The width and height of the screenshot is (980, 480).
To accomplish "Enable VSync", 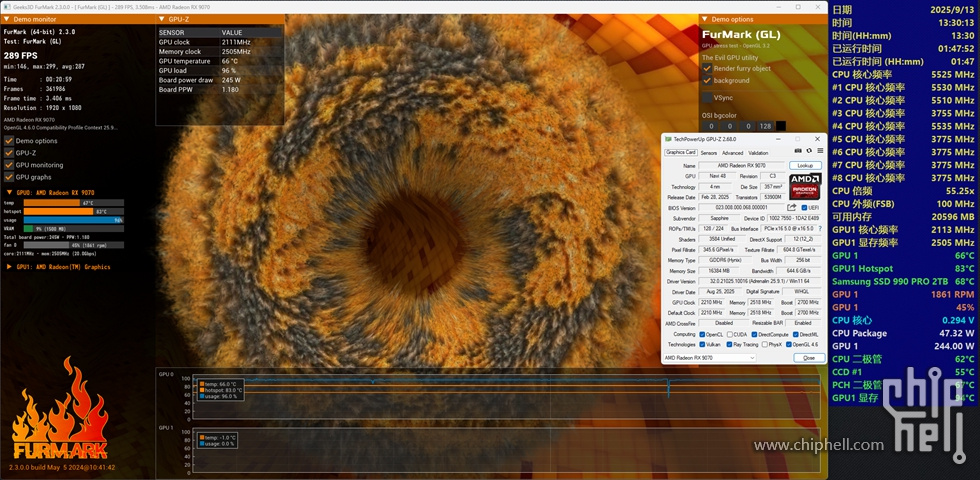I will 707,98.
